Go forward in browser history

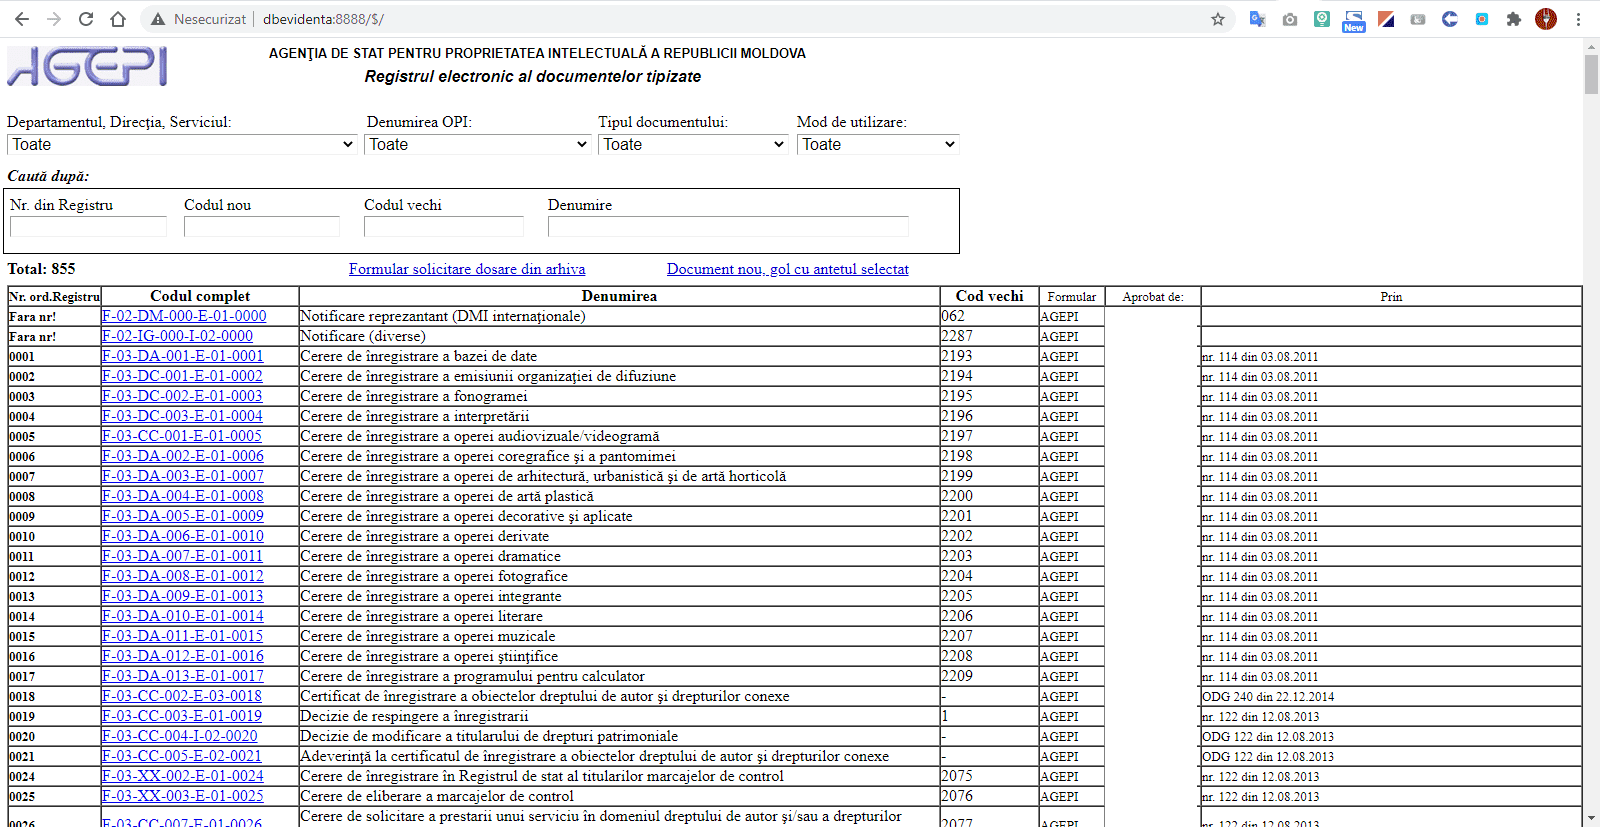pyautogui.click(x=54, y=19)
